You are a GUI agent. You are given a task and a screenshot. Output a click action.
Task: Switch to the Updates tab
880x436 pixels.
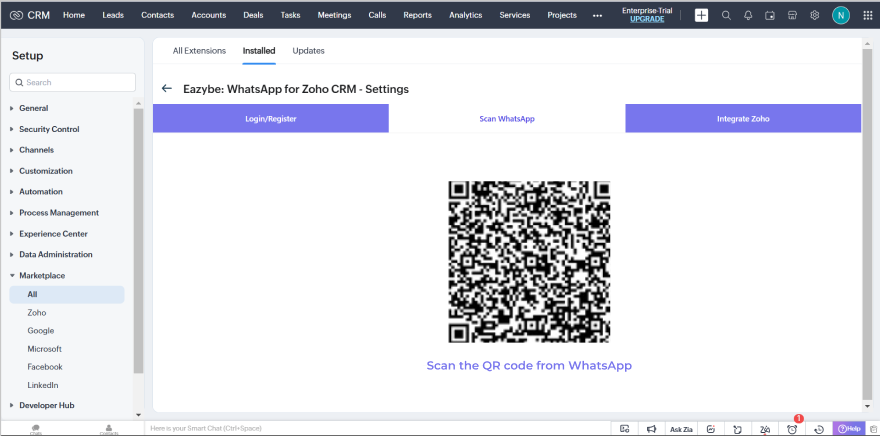point(308,51)
